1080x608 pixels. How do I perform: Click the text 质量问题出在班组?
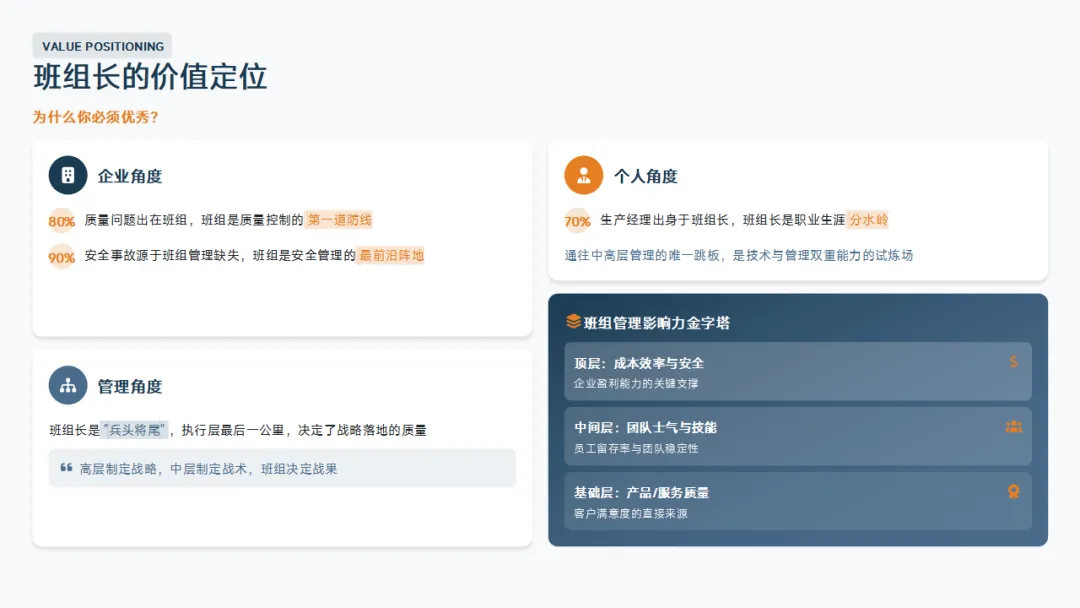[136, 220]
